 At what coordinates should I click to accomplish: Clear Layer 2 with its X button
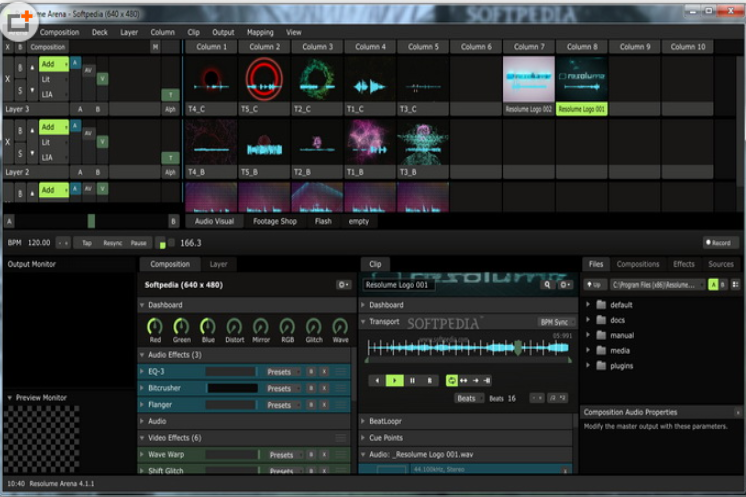(8, 142)
